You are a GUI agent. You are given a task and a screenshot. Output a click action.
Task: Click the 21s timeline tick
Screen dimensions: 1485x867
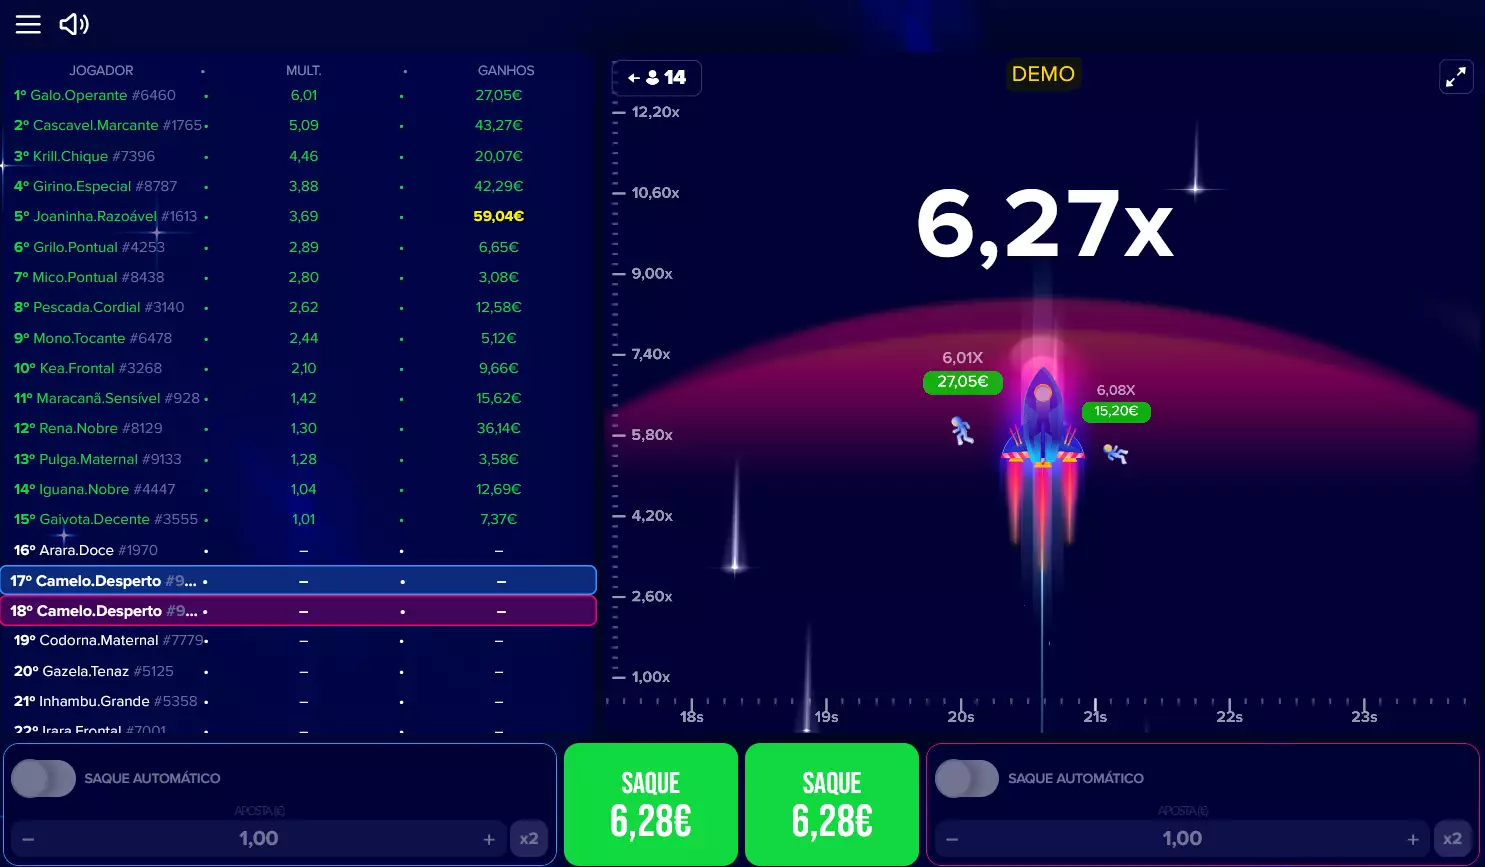click(x=1095, y=716)
